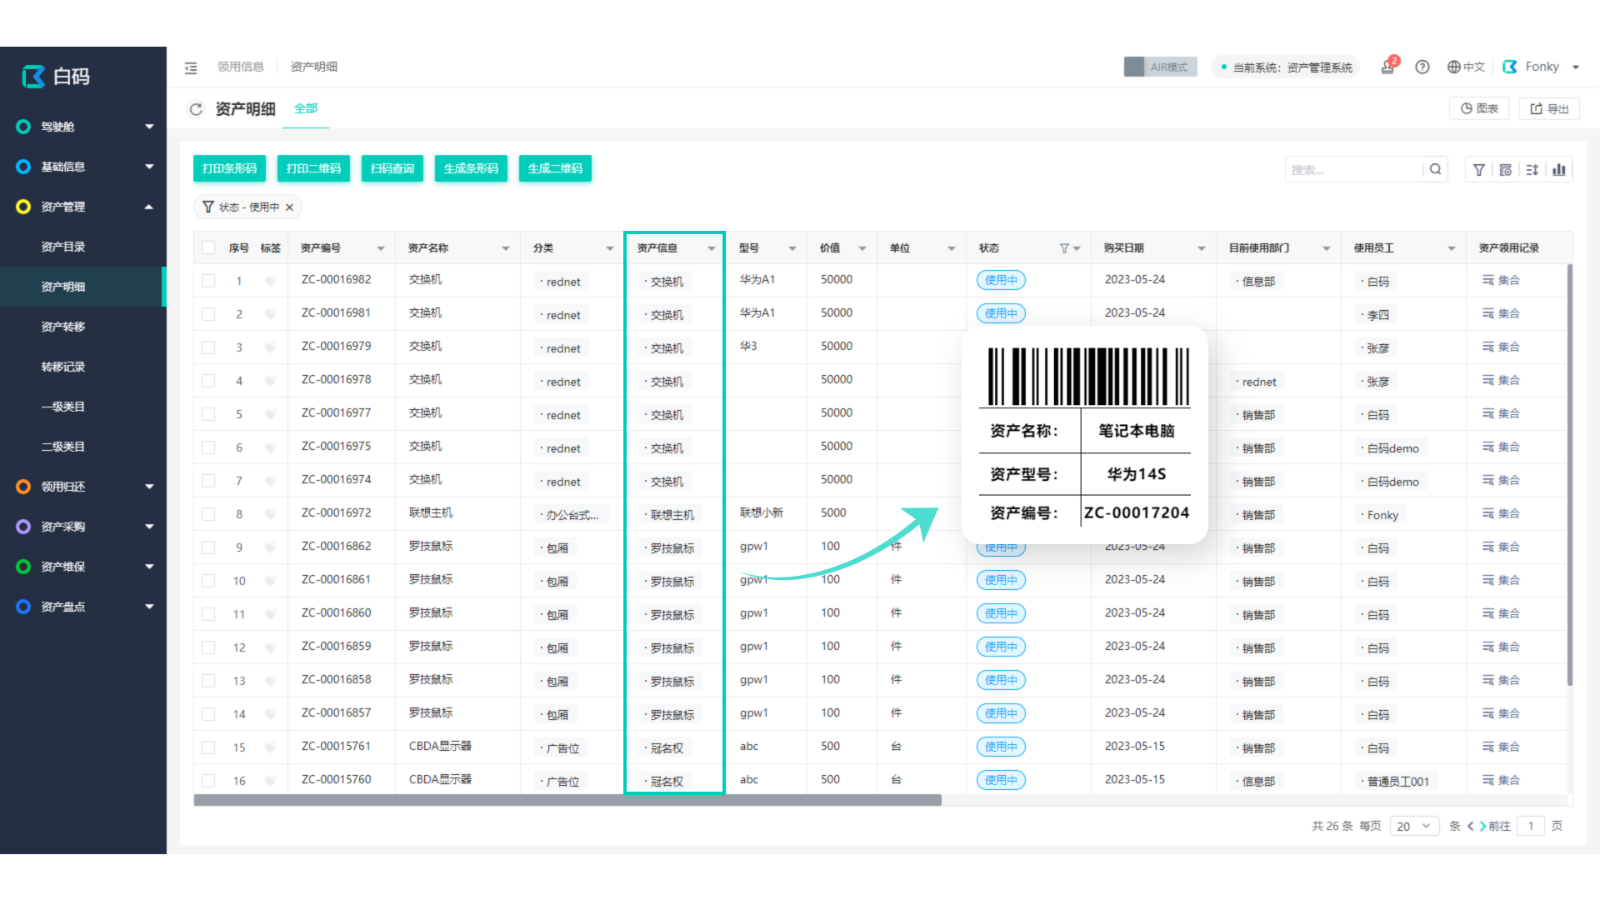Check the checkbox for row 13 ZC-00016858
The width and height of the screenshot is (1600, 900).
(x=208, y=681)
